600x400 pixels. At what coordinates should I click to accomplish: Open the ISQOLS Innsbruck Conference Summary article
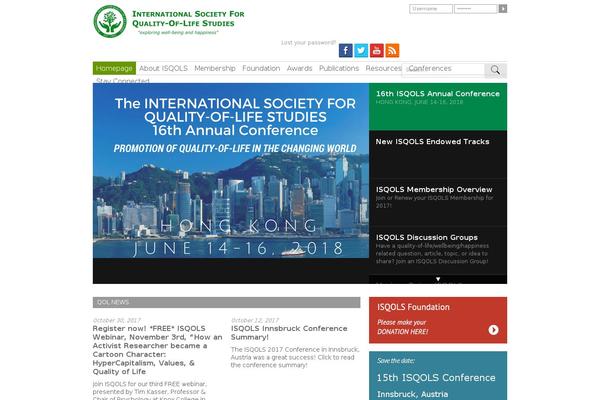coord(289,333)
